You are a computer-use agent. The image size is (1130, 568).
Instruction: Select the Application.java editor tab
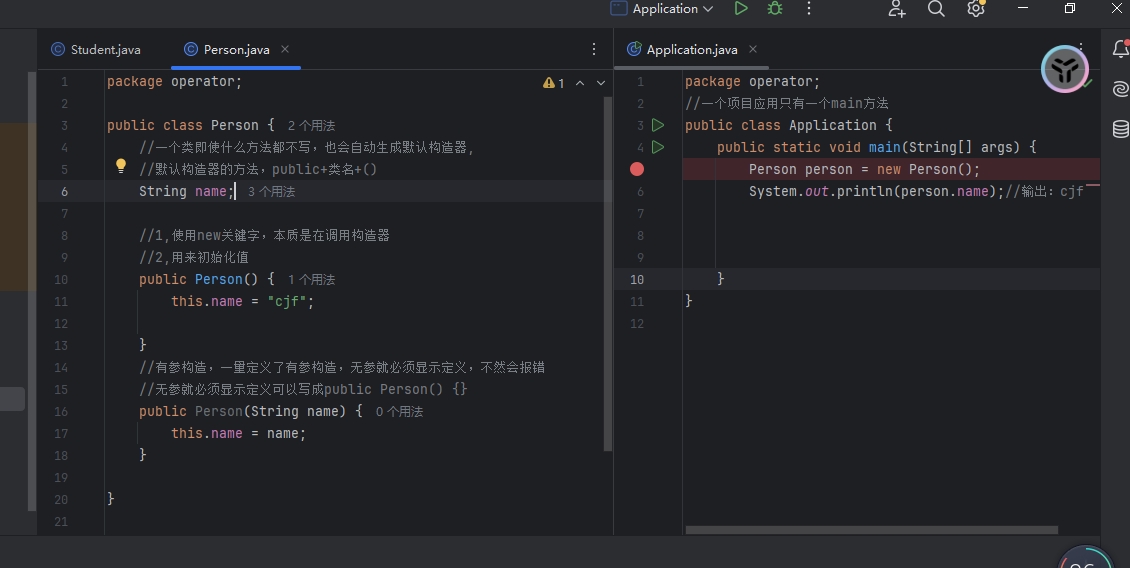click(691, 49)
